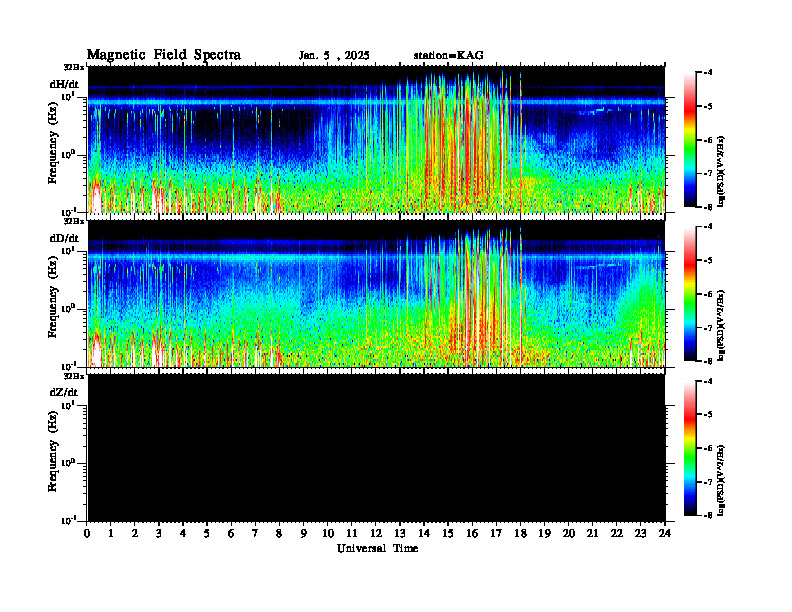Click the dH/dt spectrogram plot

tap(376, 139)
